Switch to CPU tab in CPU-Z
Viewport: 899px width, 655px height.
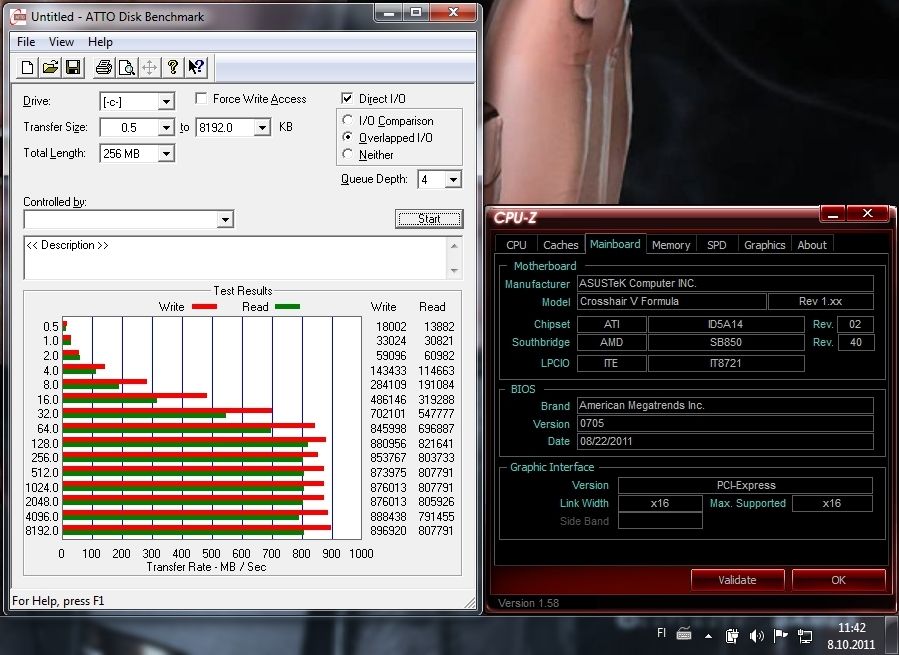[516, 245]
